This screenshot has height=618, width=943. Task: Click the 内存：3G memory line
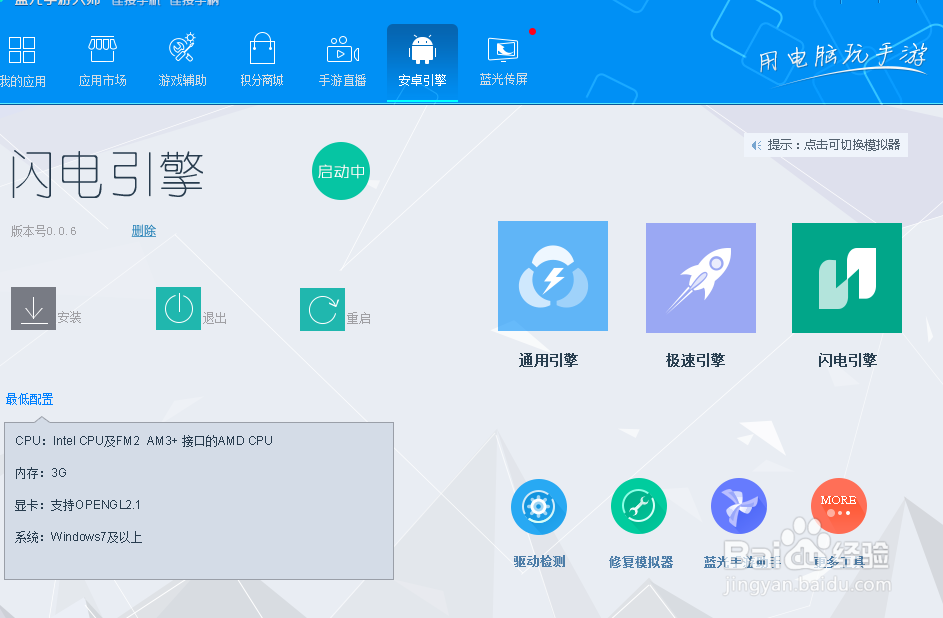pyautogui.click(x=40, y=473)
